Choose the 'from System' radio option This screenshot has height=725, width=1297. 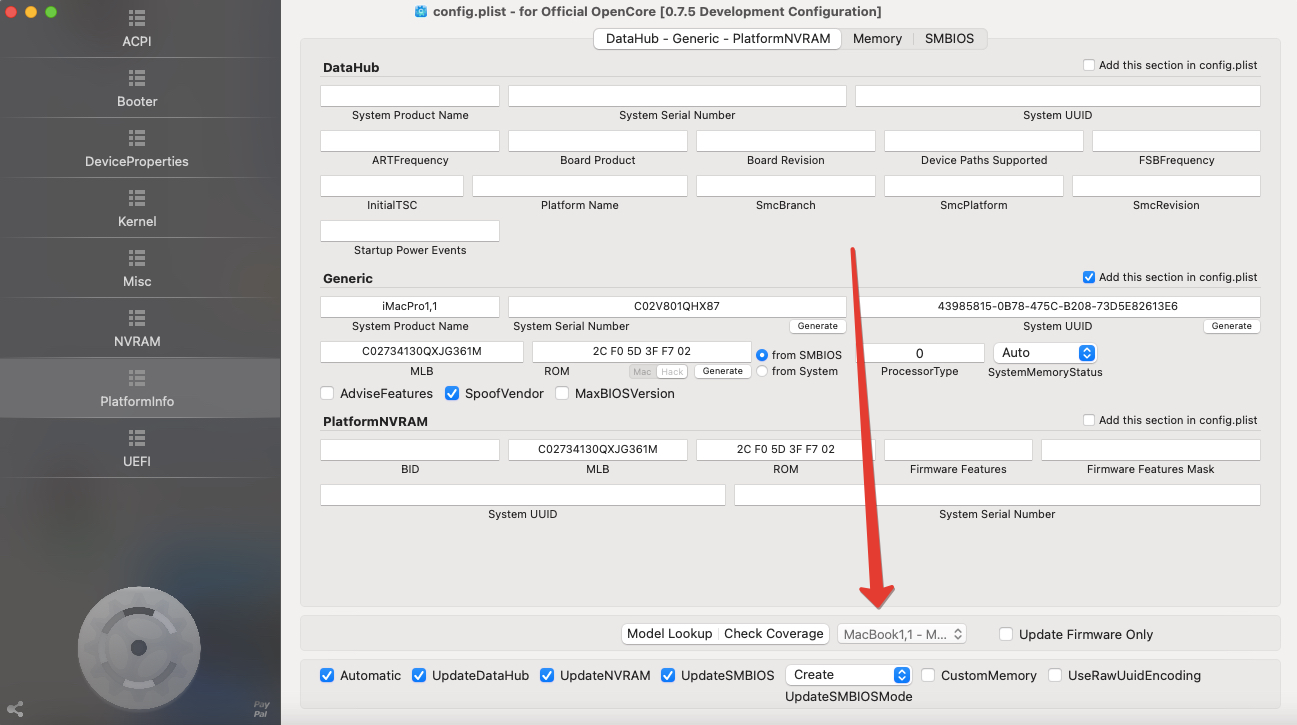[762, 371]
